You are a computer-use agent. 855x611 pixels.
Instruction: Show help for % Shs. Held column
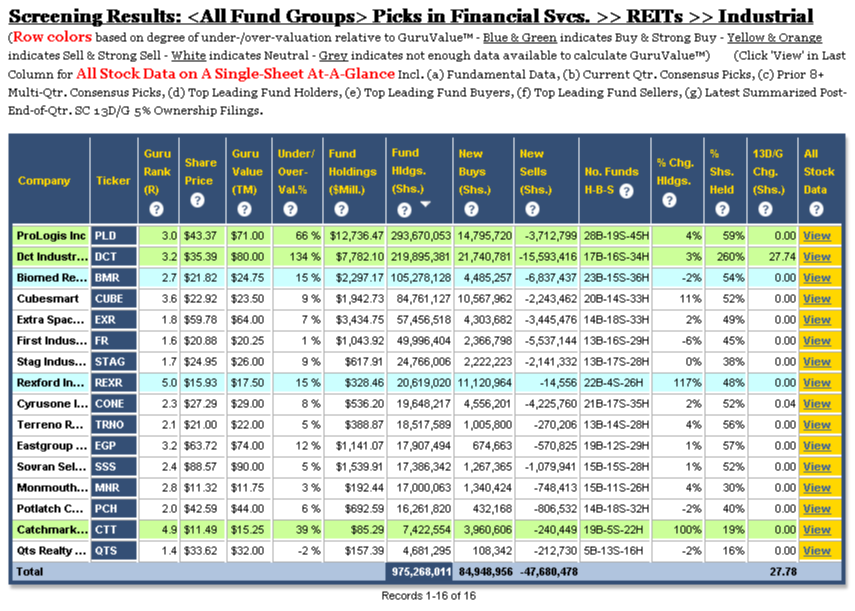click(x=722, y=209)
